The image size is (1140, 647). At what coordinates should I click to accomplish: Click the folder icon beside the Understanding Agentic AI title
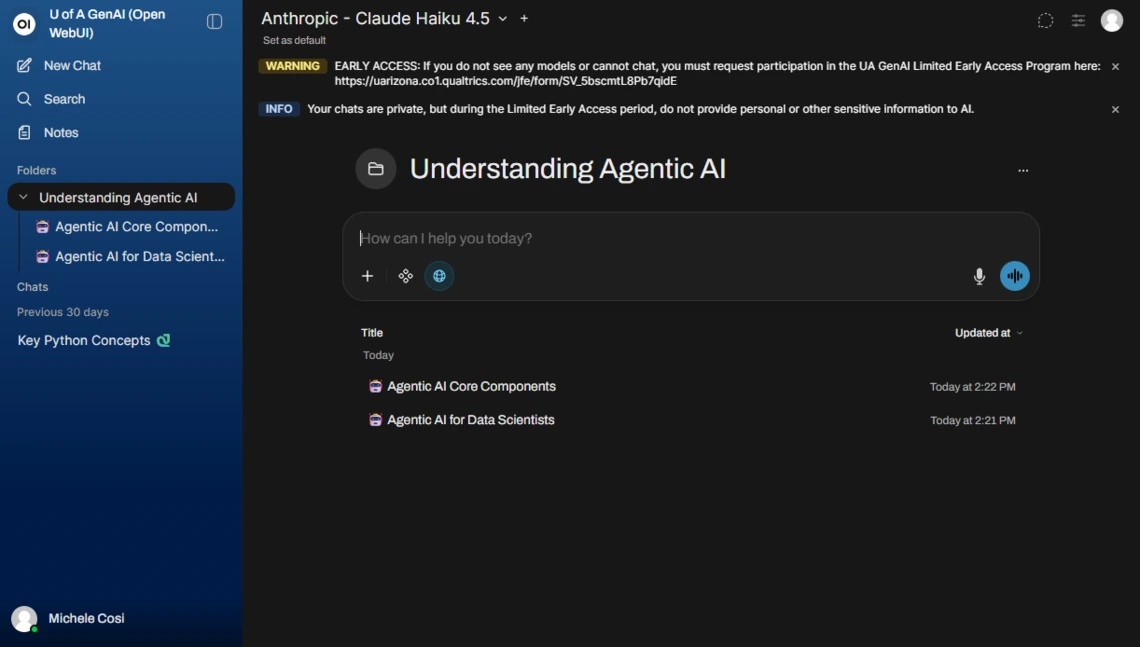tap(376, 169)
